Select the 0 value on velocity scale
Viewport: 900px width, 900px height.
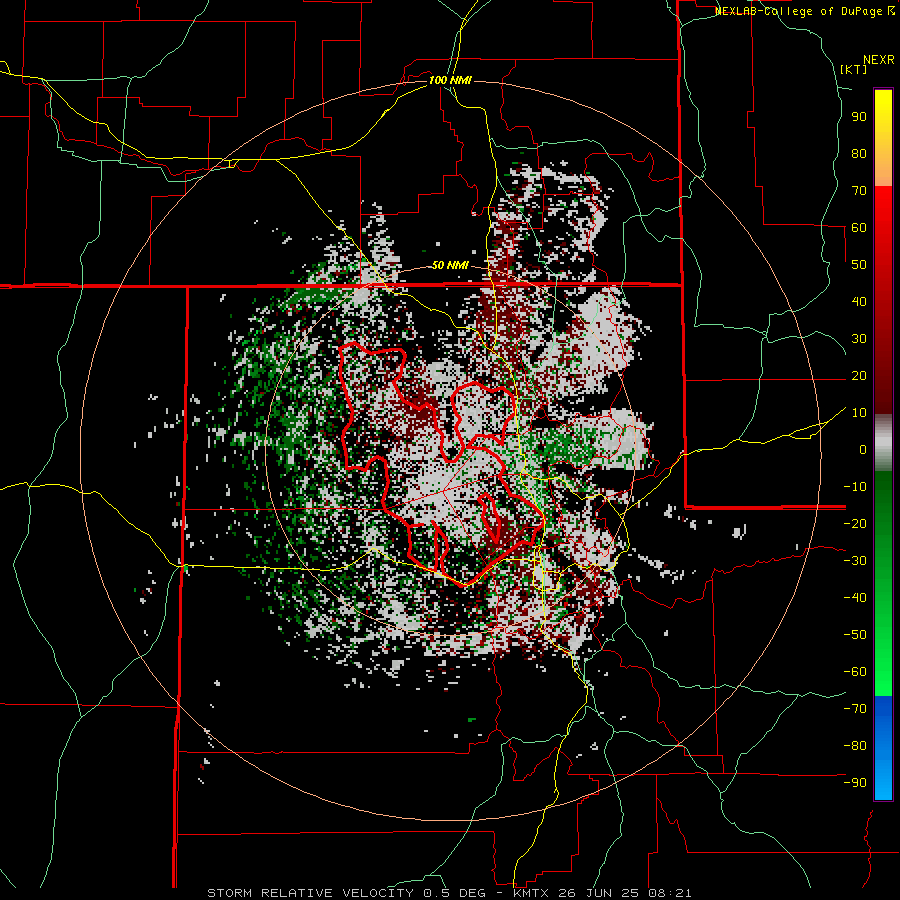tap(863, 449)
